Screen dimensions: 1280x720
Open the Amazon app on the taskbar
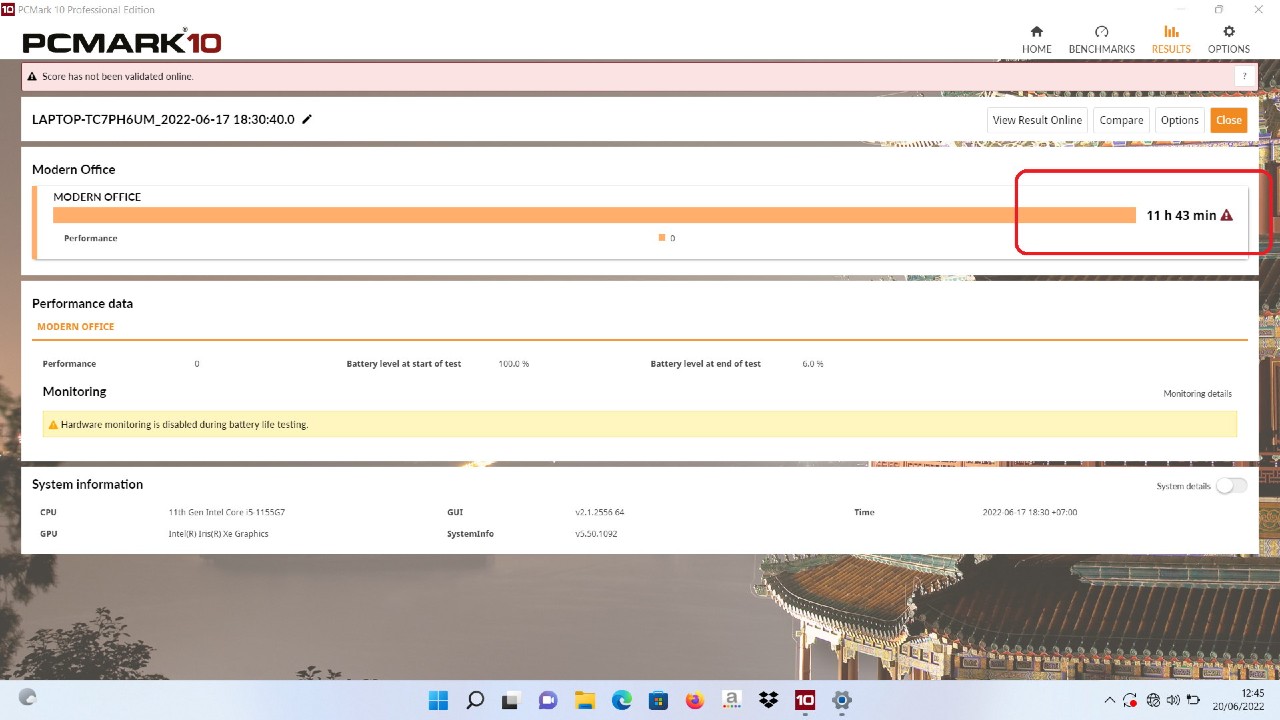731,700
